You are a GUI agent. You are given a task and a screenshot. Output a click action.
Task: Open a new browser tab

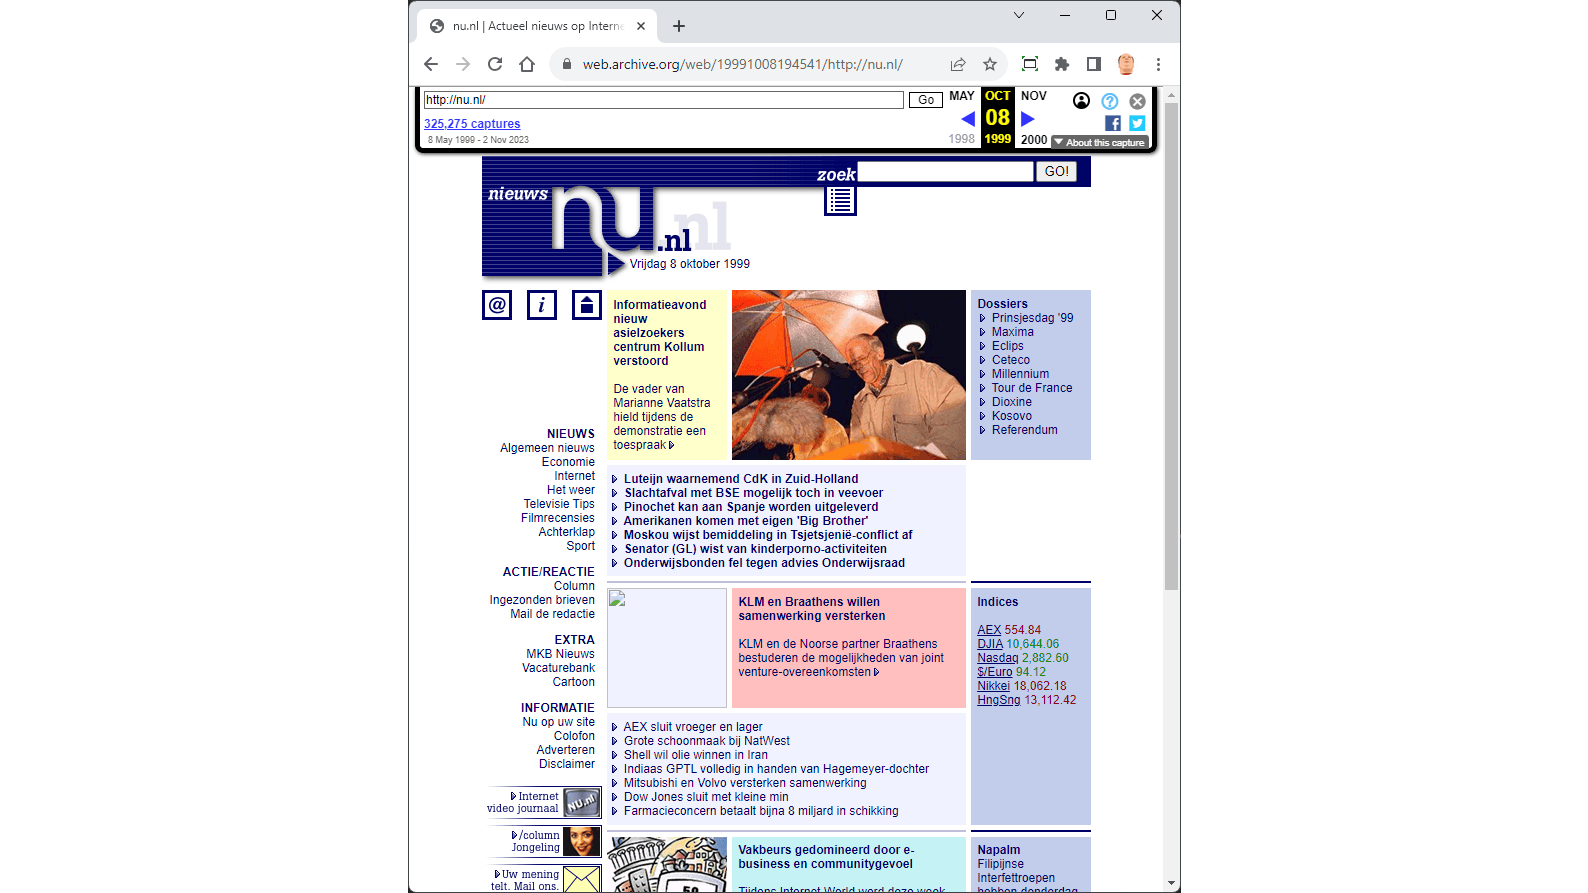pyautogui.click(x=679, y=26)
